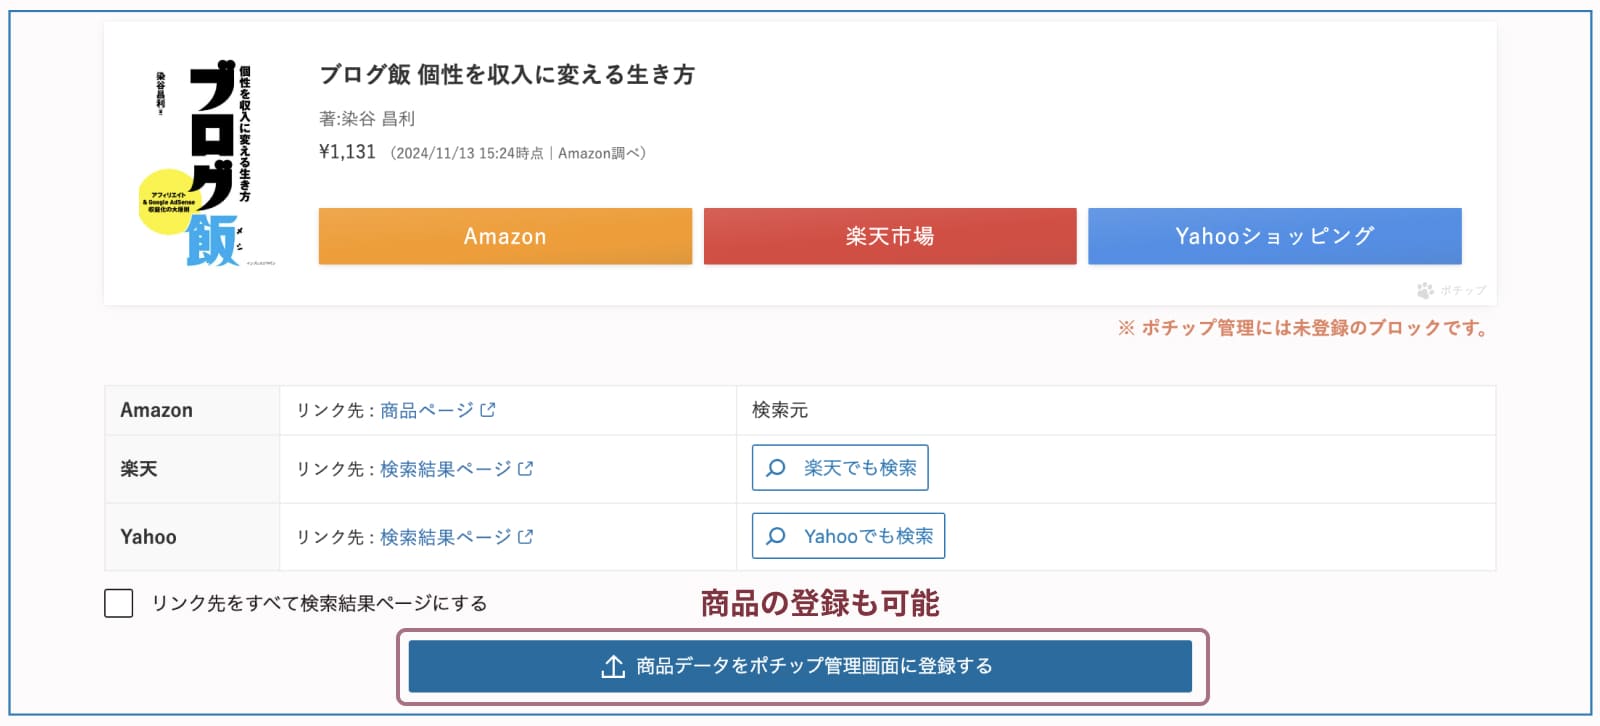This screenshot has width=1600, height=726.
Task: Click 商品データをポチップ管理画面に登録する button
Action: [800, 666]
